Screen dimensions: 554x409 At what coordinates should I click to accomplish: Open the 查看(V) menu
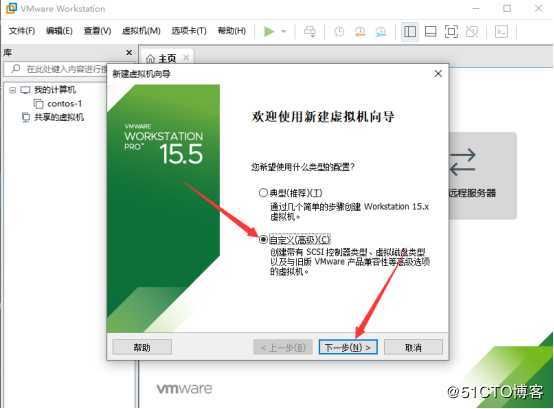pos(98,31)
